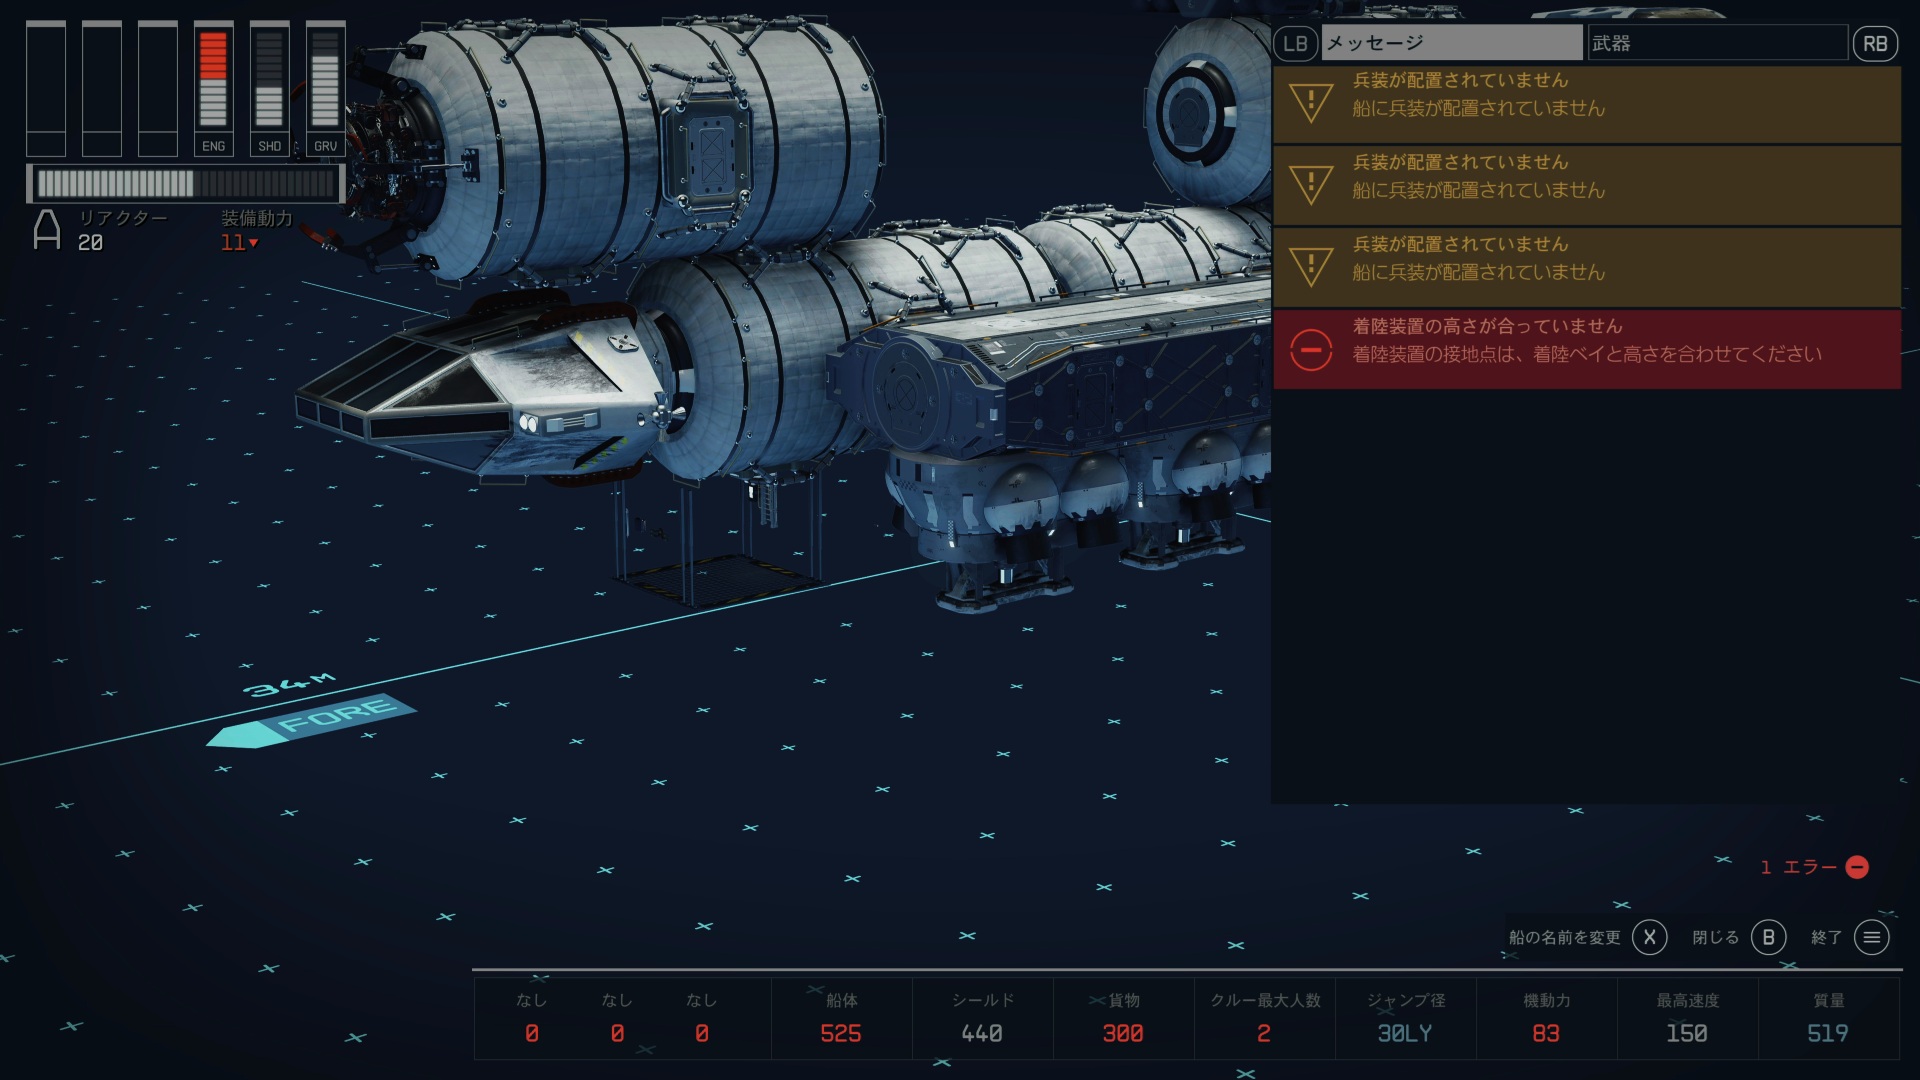Click the 貨物 stat value 300
Screen dimensions: 1920x1080
point(1123,1033)
